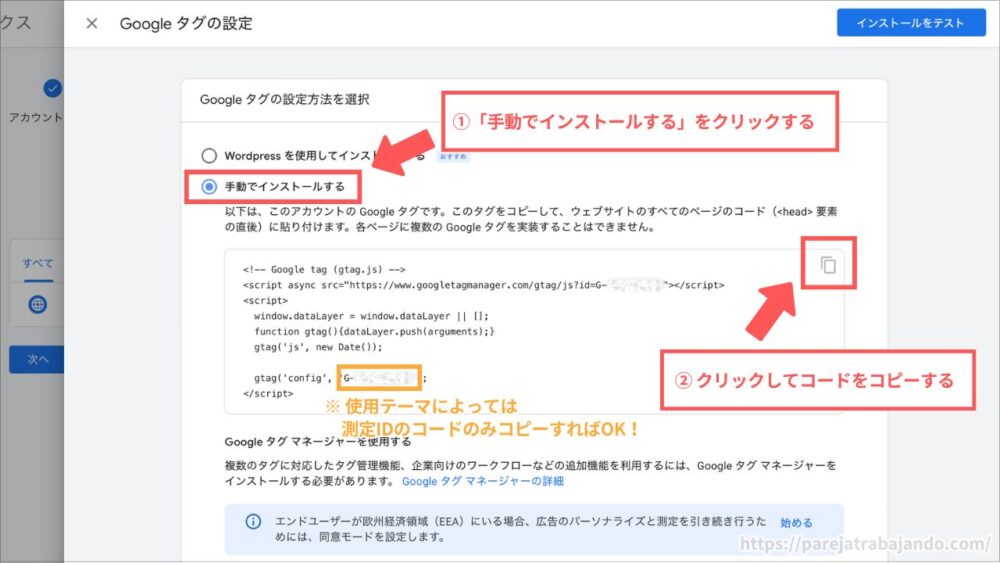Select Wordpress を使用してインストール radio button

click(209, 156)
